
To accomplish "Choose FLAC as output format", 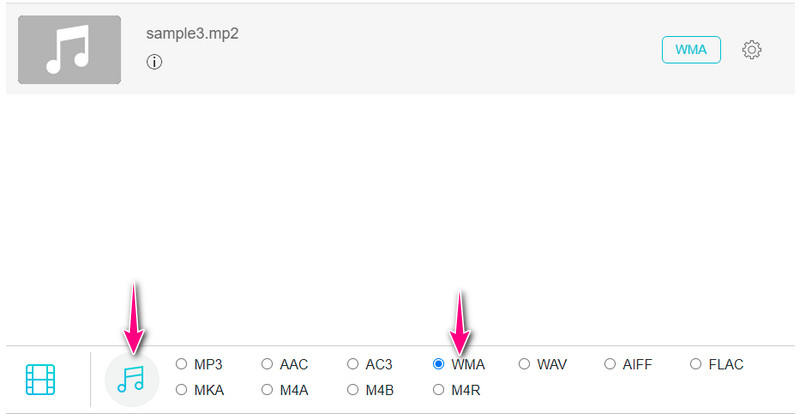I will click(x=697, y=364).
